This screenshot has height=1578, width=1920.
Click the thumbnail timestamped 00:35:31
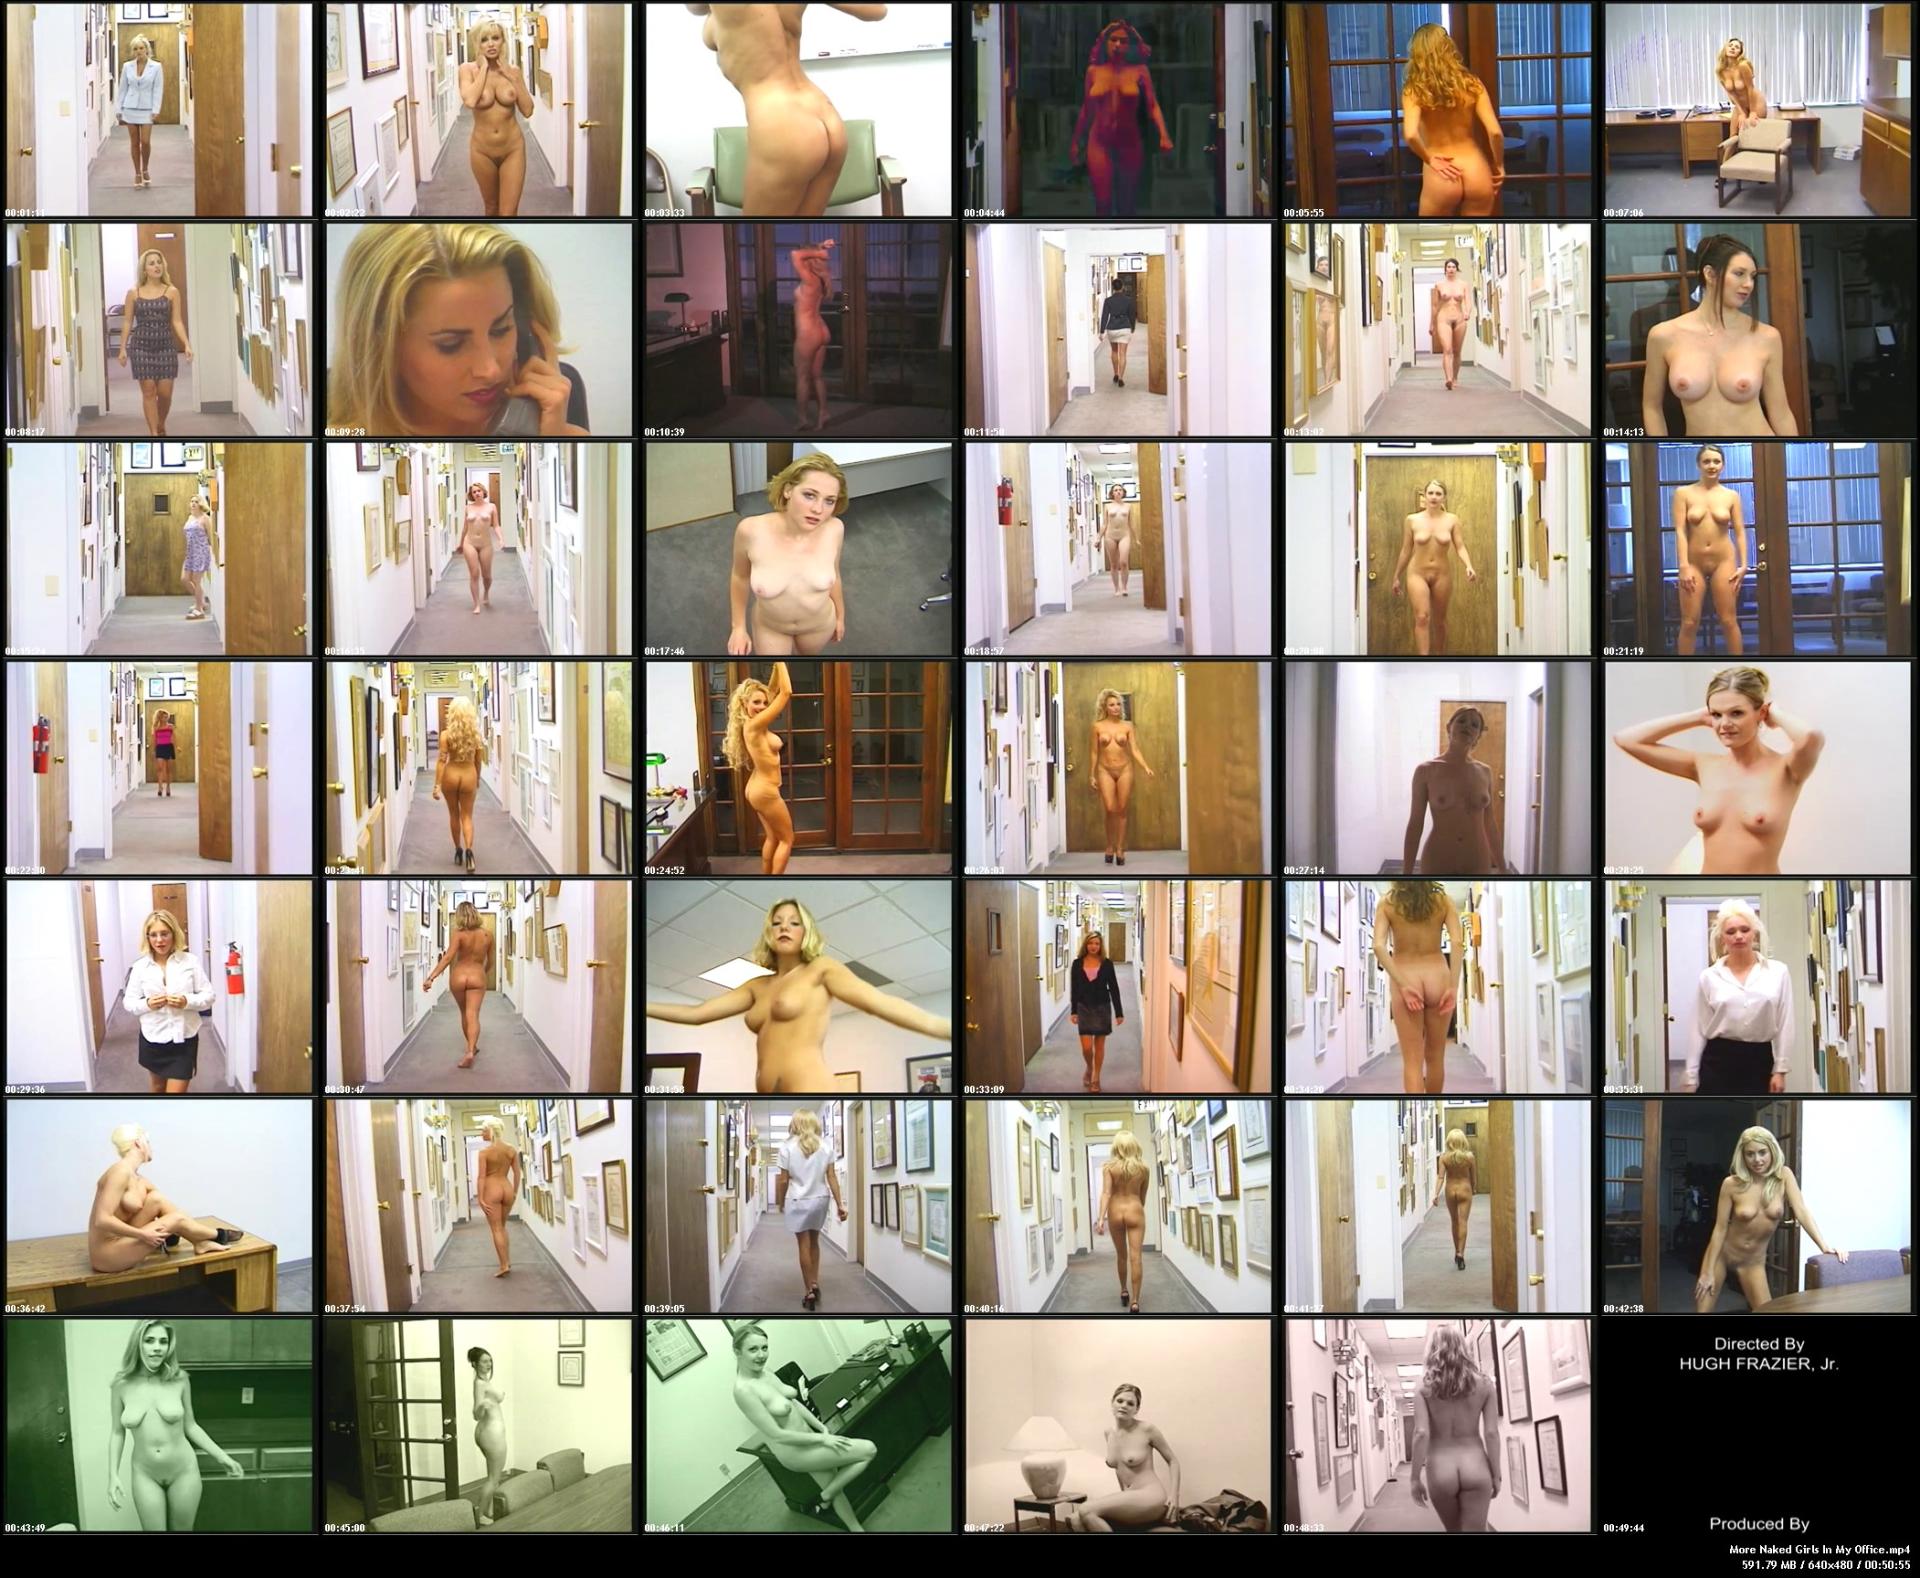tap(1757, 986)
